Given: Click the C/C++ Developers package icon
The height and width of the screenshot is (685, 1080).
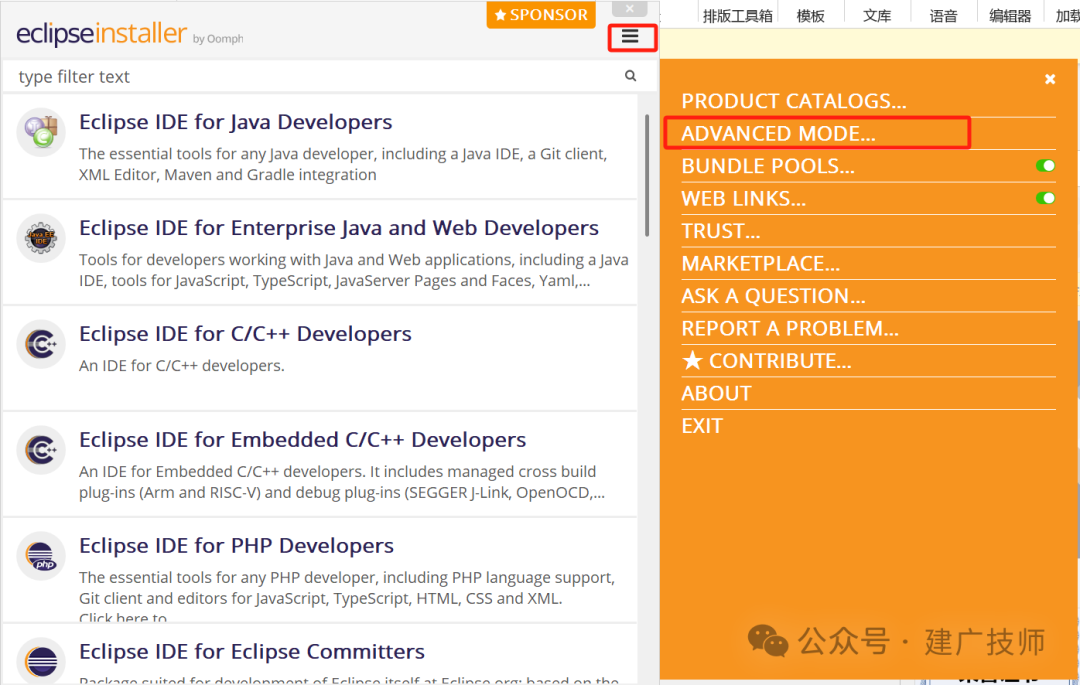Looking at the screenshot, I should click(41, 344).
